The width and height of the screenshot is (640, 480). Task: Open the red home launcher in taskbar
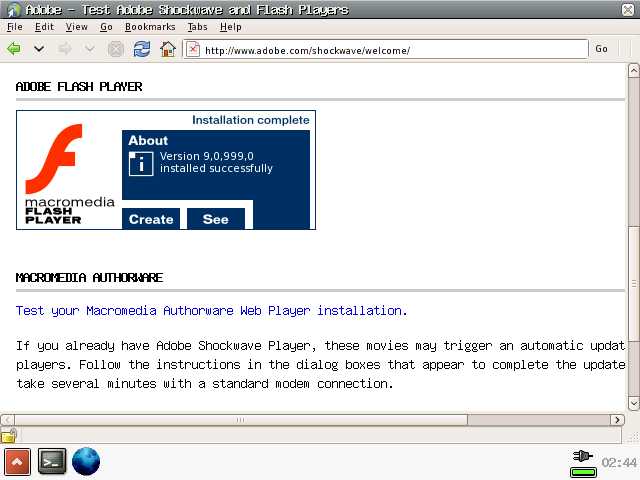[17, 462]
